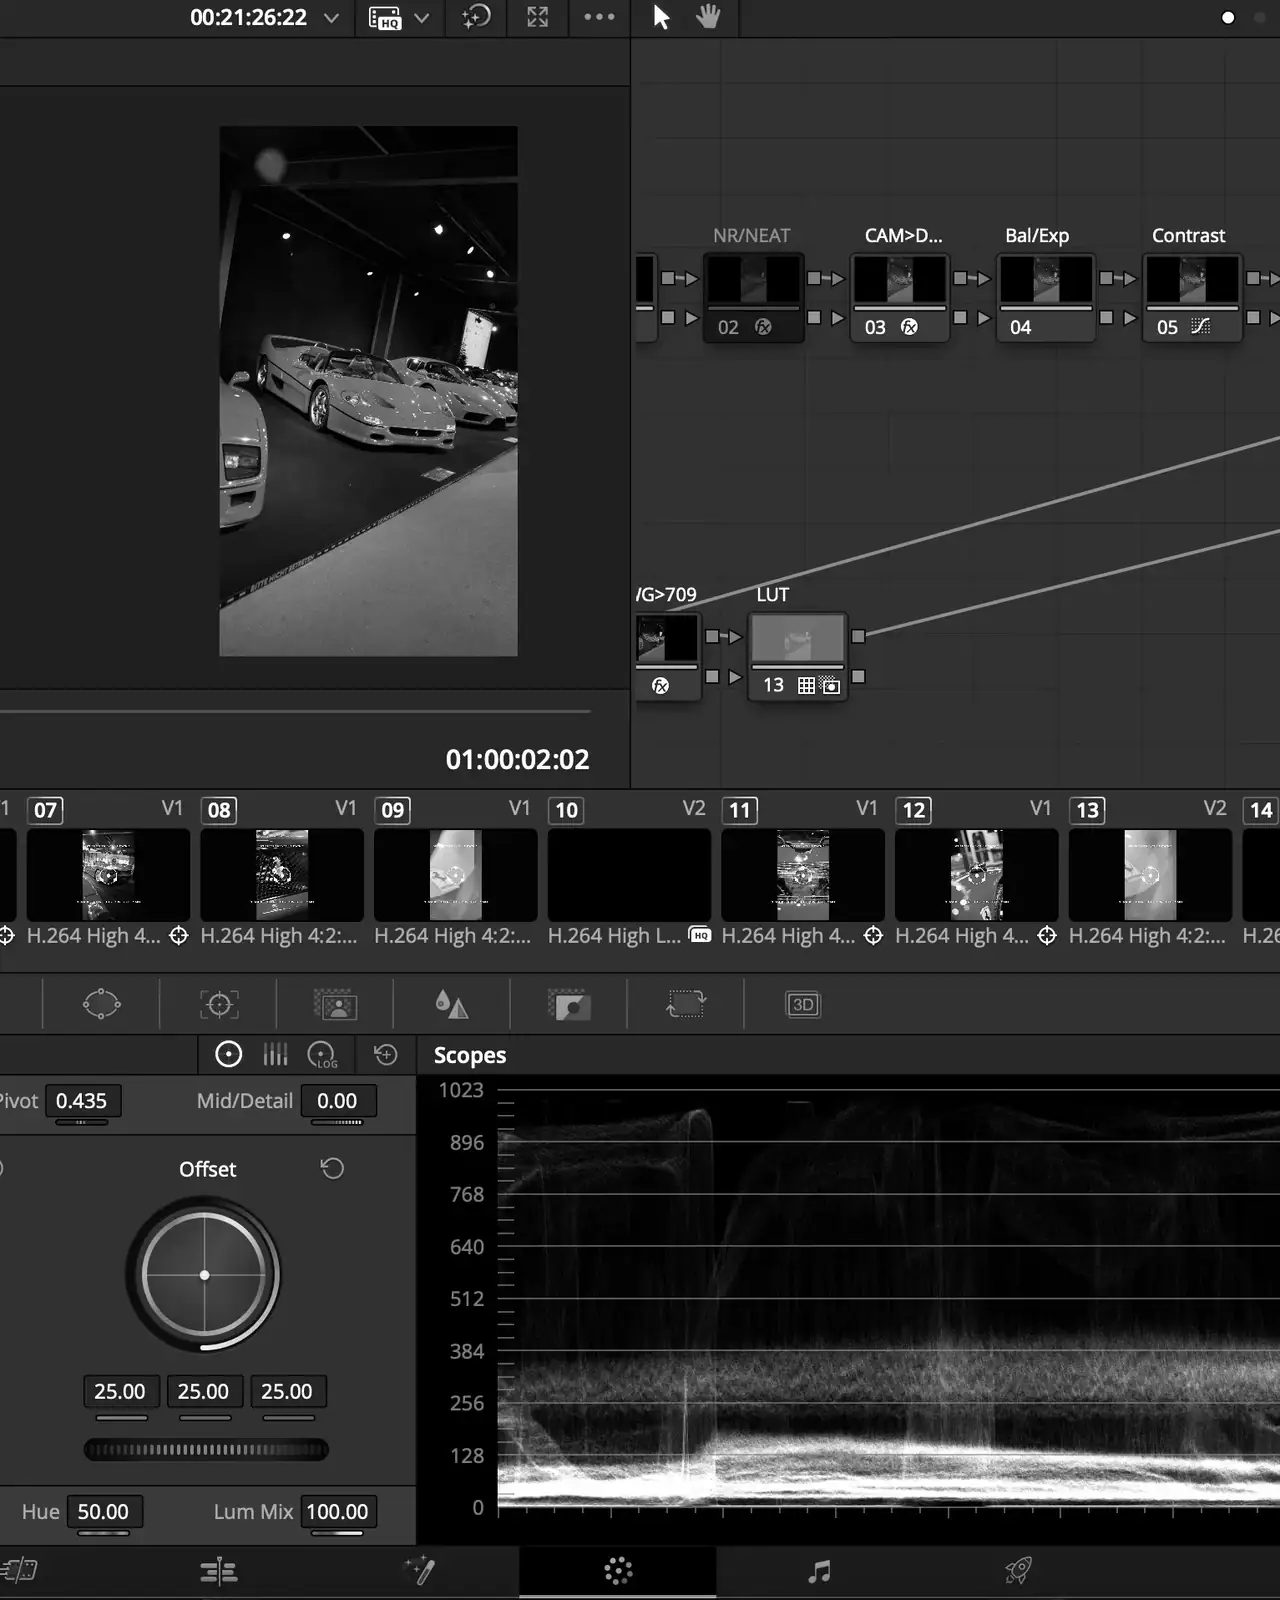Click the reset all grades icon beside Log
1280x1600 pixels.
coord(385,1054)
